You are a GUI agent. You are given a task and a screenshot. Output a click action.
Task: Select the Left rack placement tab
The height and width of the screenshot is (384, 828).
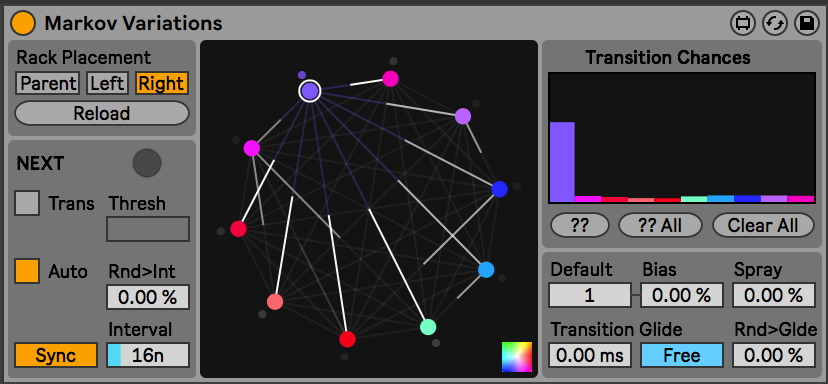click(107, 83)
